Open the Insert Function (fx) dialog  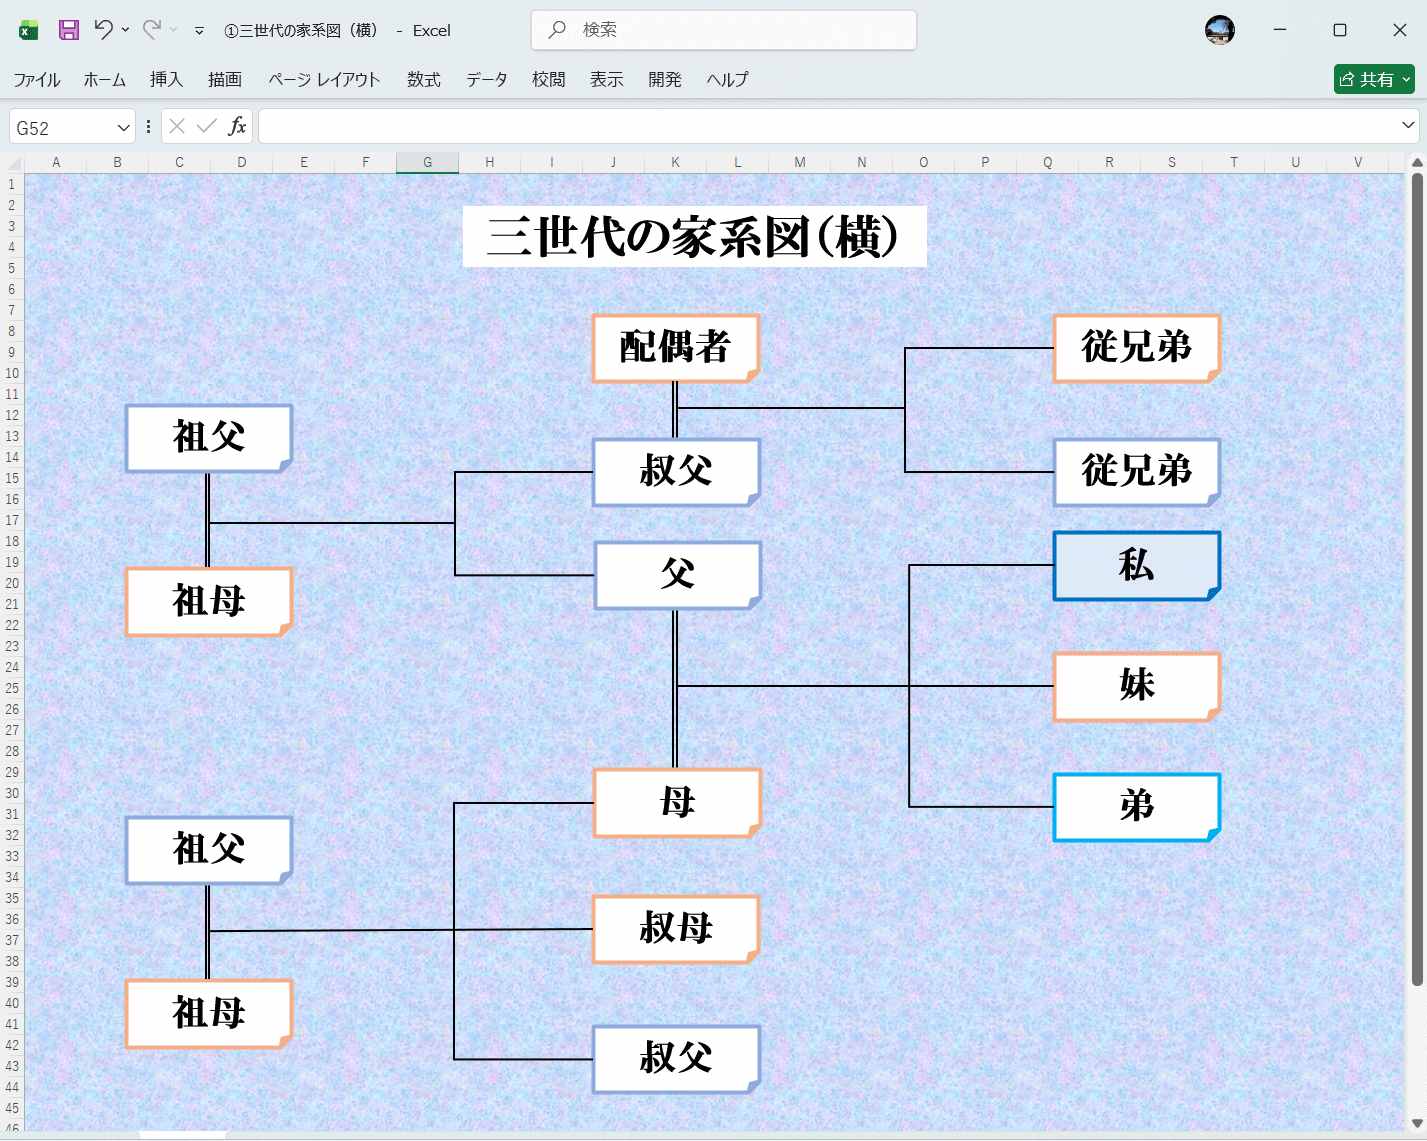238,126
